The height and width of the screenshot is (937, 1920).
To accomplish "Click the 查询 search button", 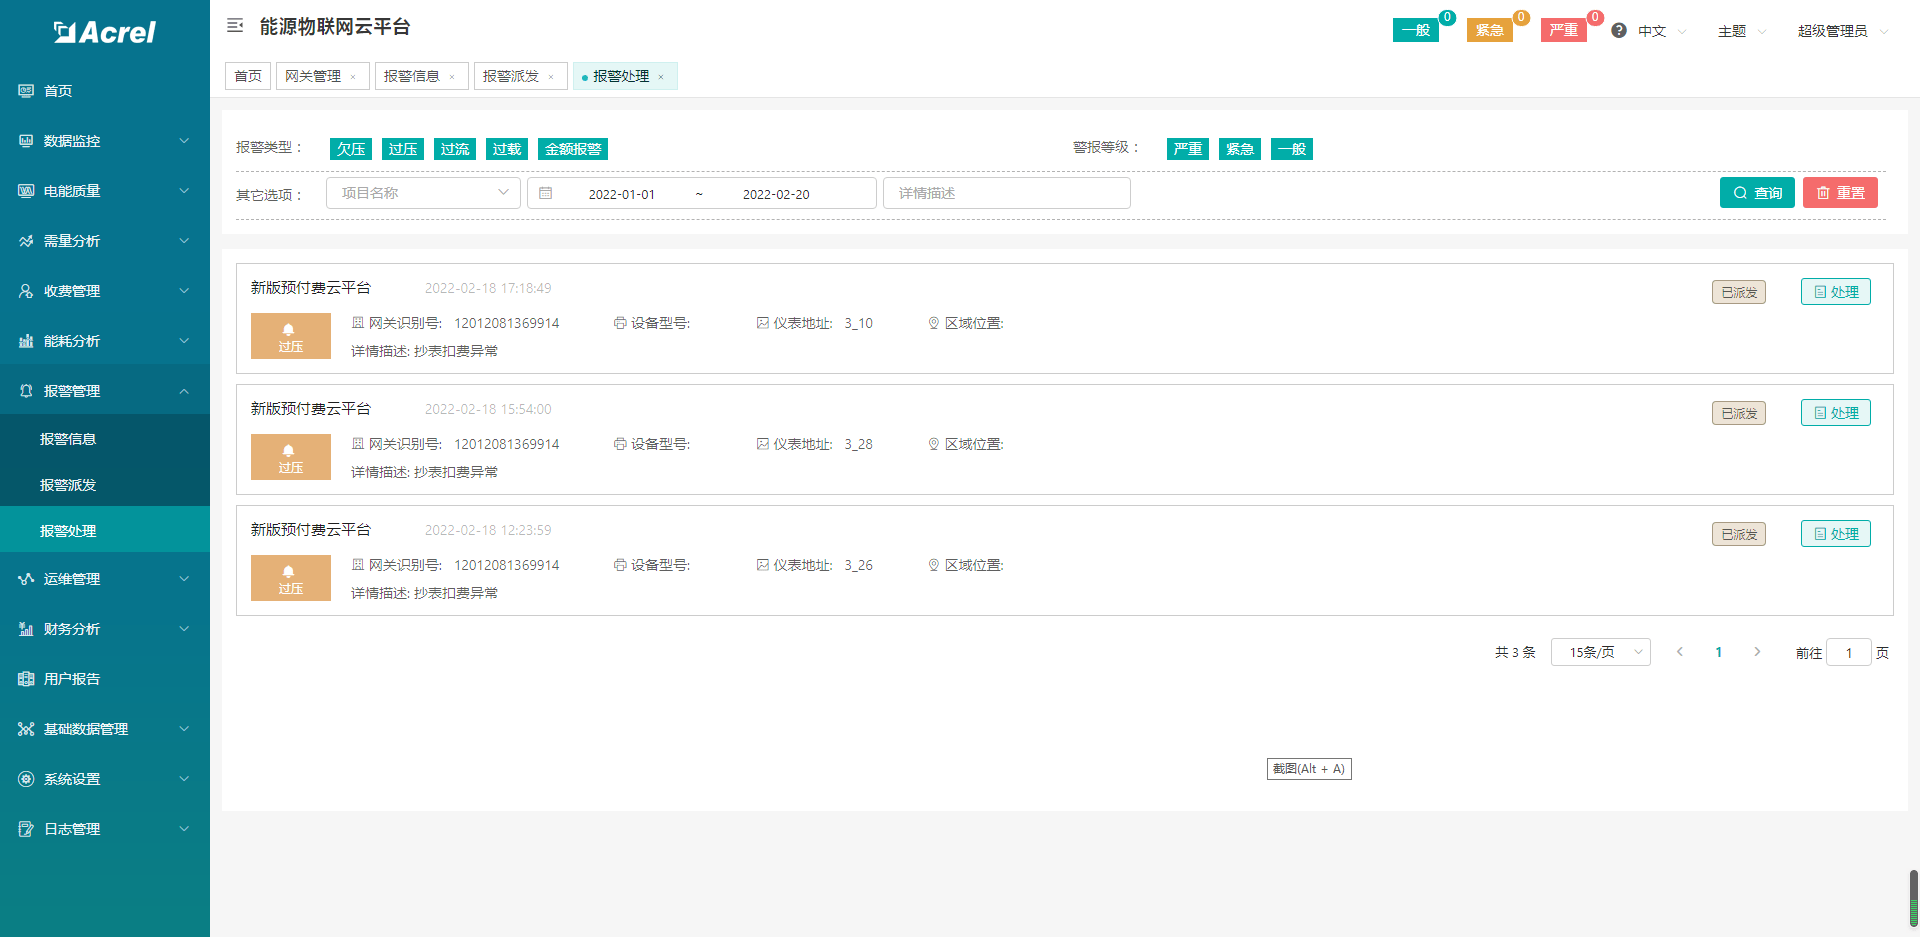I will 1757,193.
